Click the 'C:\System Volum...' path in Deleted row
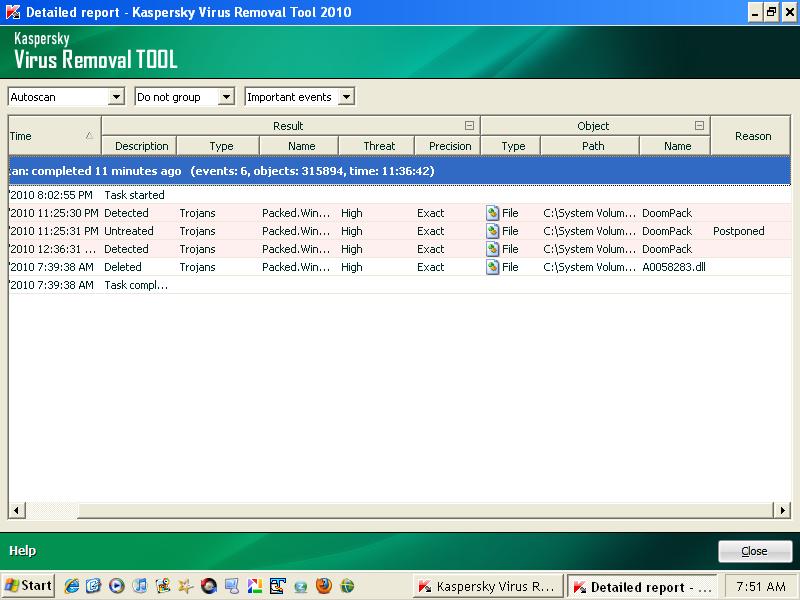 pos(589,267)
